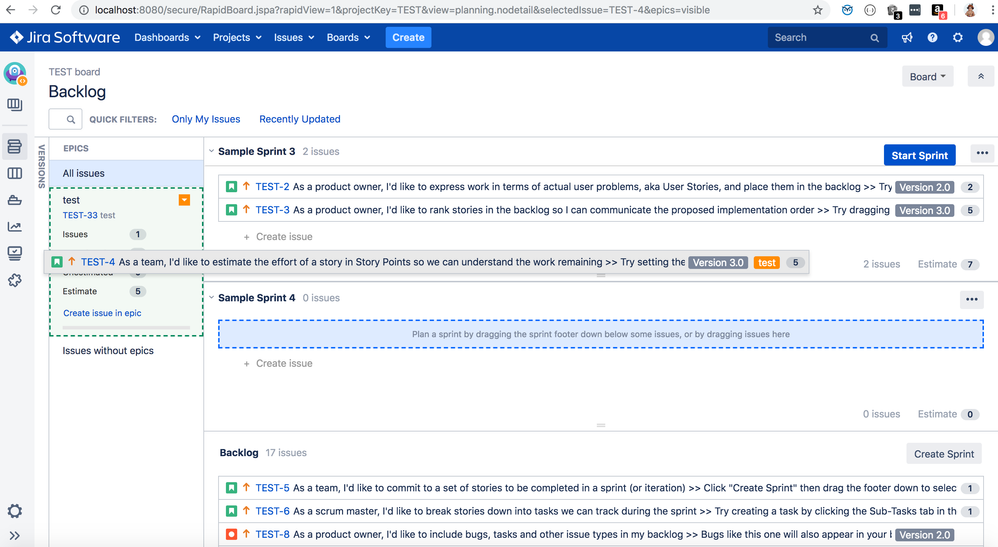Screen dimensions: 998x547
Task: Click the bug type icon of TEST-8
Action: (232, 534)
